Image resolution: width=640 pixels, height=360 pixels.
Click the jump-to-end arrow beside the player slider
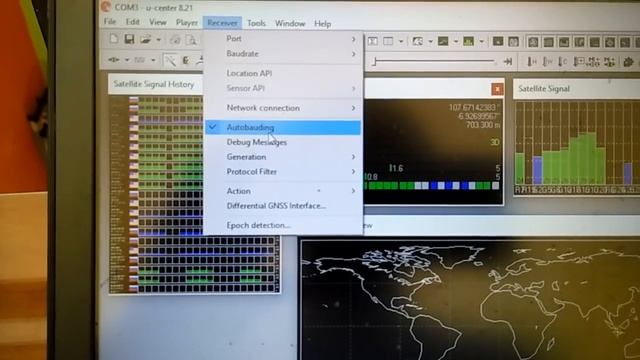coord(508,62)
